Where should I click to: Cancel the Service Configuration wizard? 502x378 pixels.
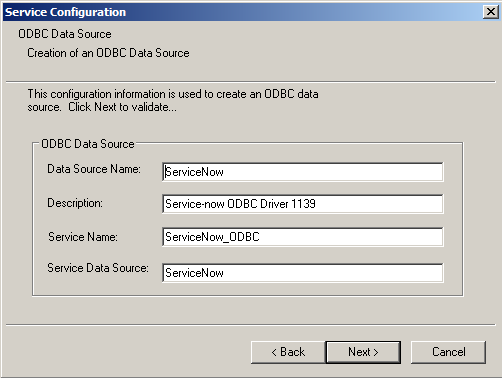pos(448,352)
